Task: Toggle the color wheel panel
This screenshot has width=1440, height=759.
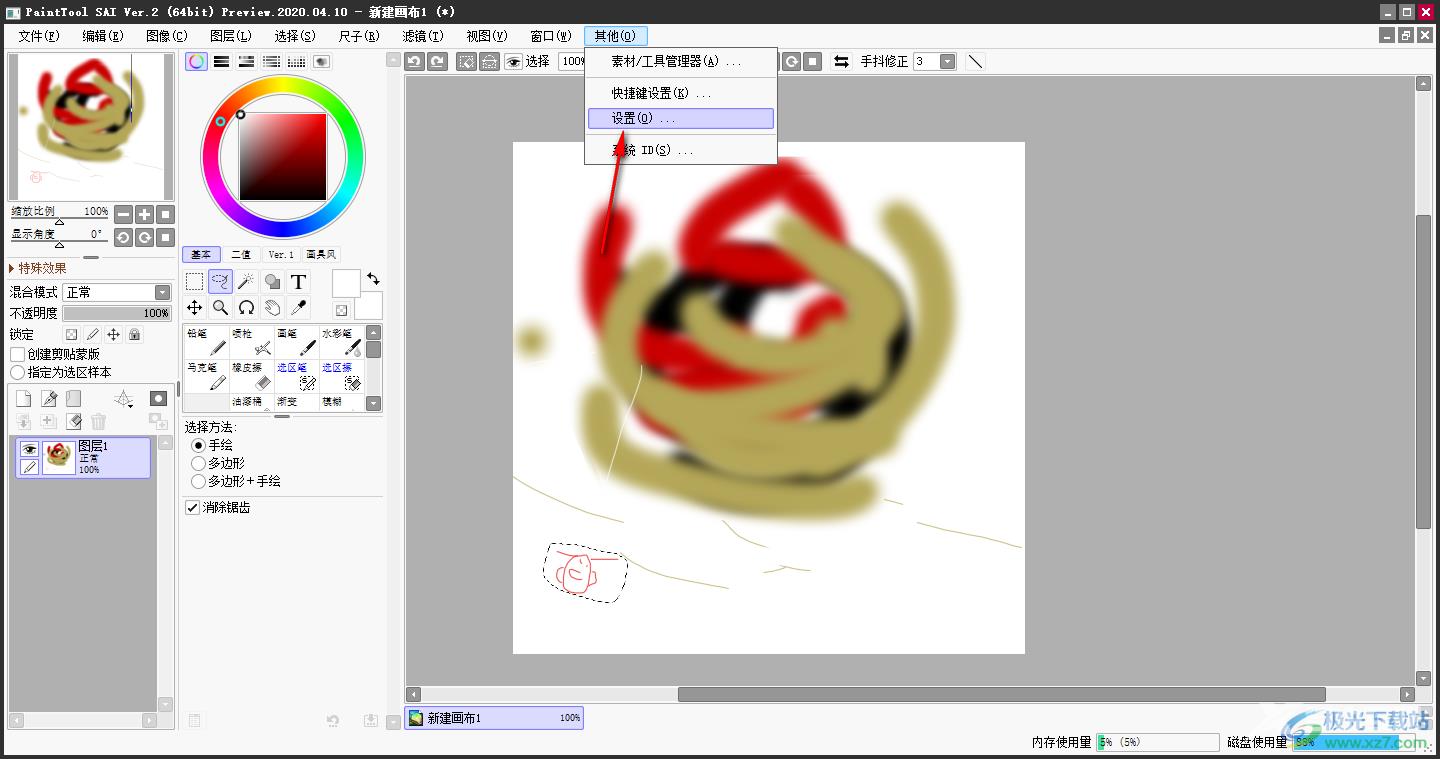Action: [x=197, y=61]
